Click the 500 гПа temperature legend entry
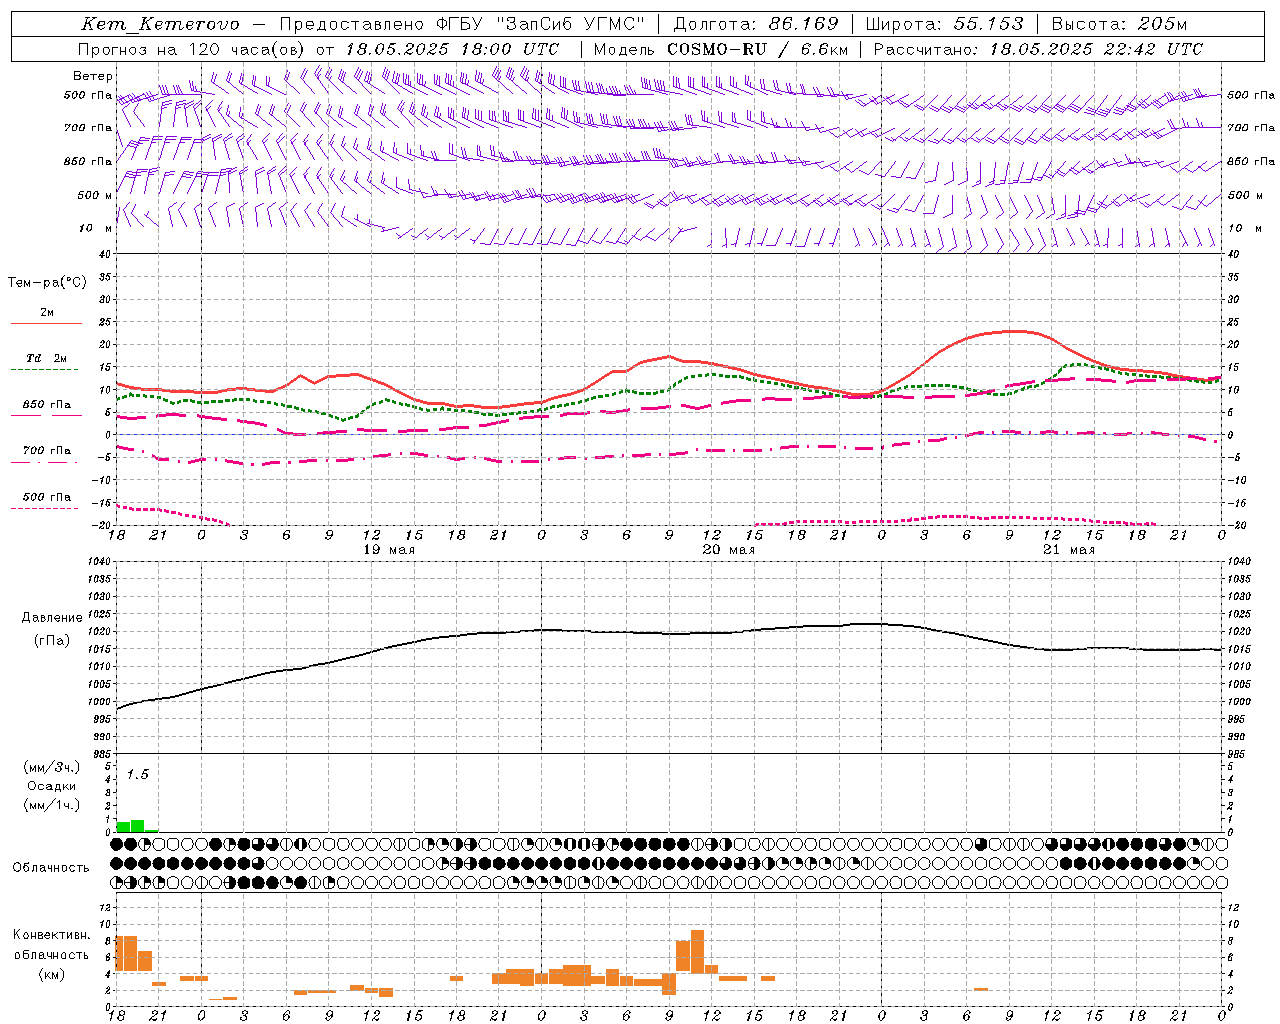Viewport: 1280px width, 1024px height. [47, 497]
